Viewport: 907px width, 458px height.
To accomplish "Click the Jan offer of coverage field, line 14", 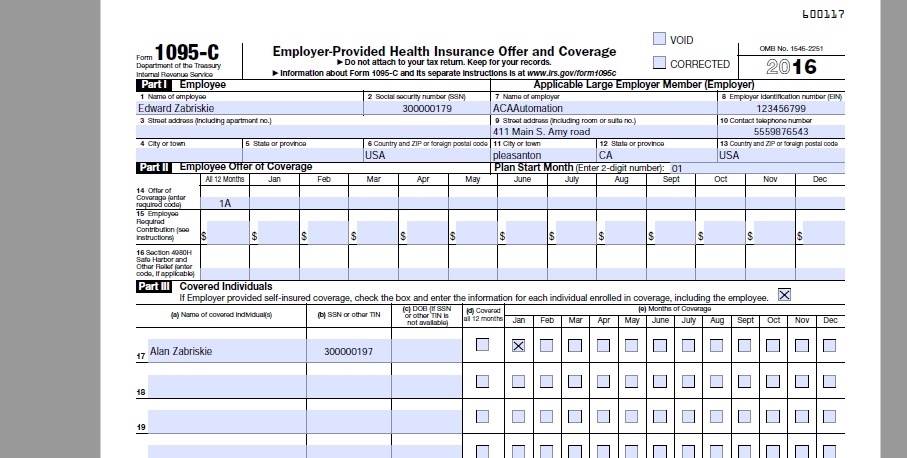I will tap(275, 203).
